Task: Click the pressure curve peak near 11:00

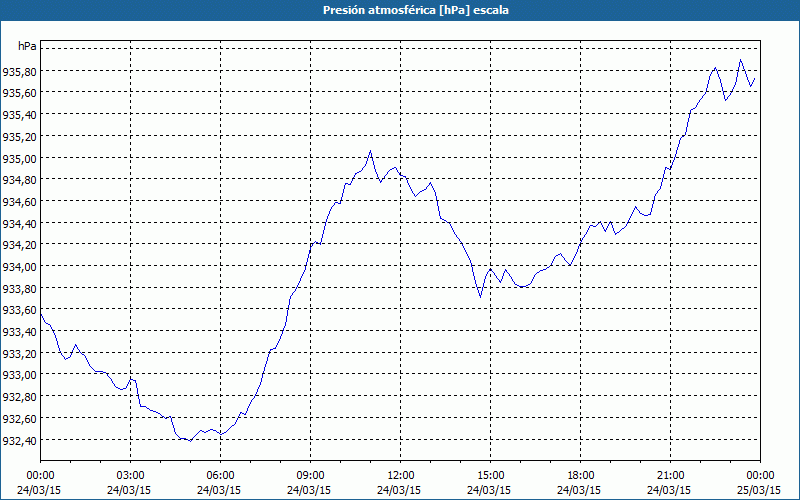Action: click(x=370, y=151)
